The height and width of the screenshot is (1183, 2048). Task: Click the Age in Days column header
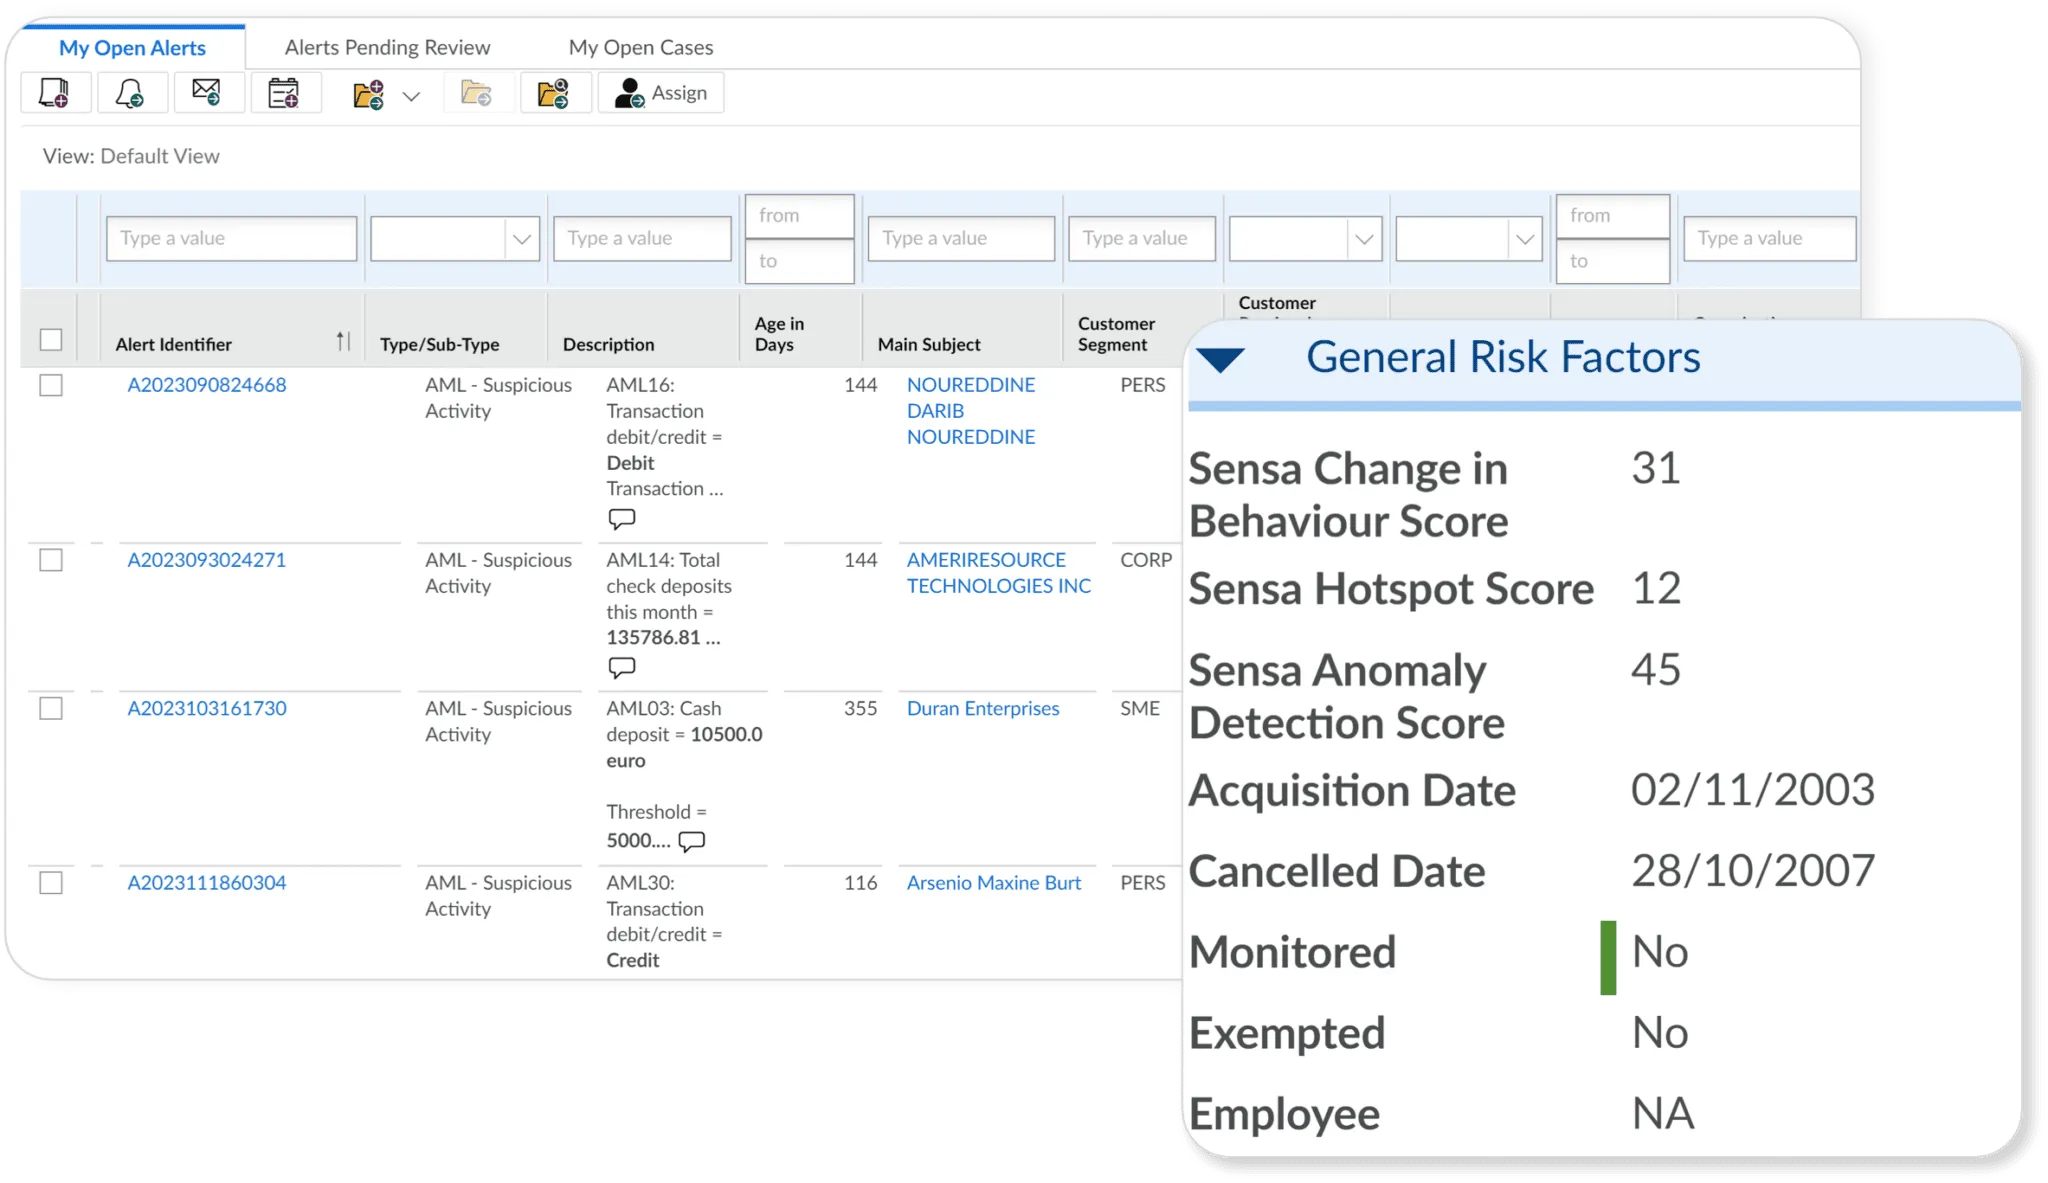780,334
